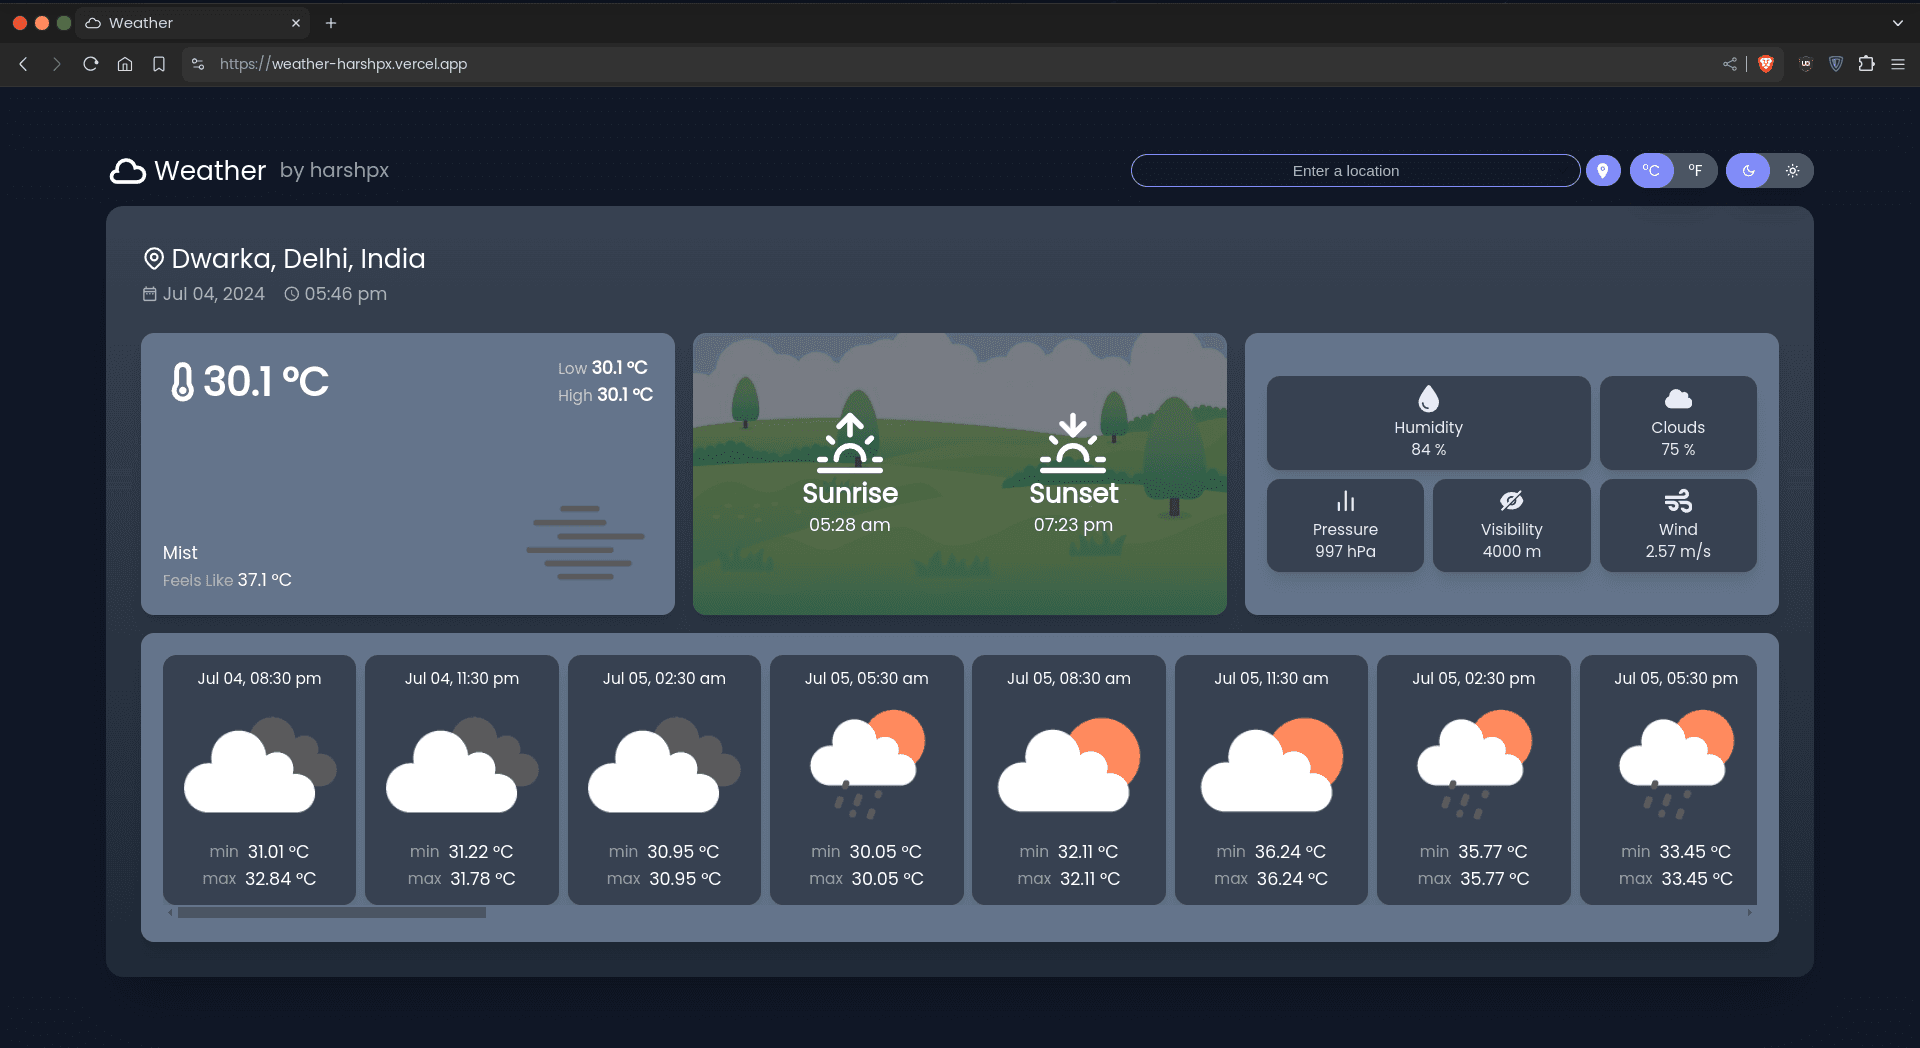Switch units to Celsius

point(1651,171)
